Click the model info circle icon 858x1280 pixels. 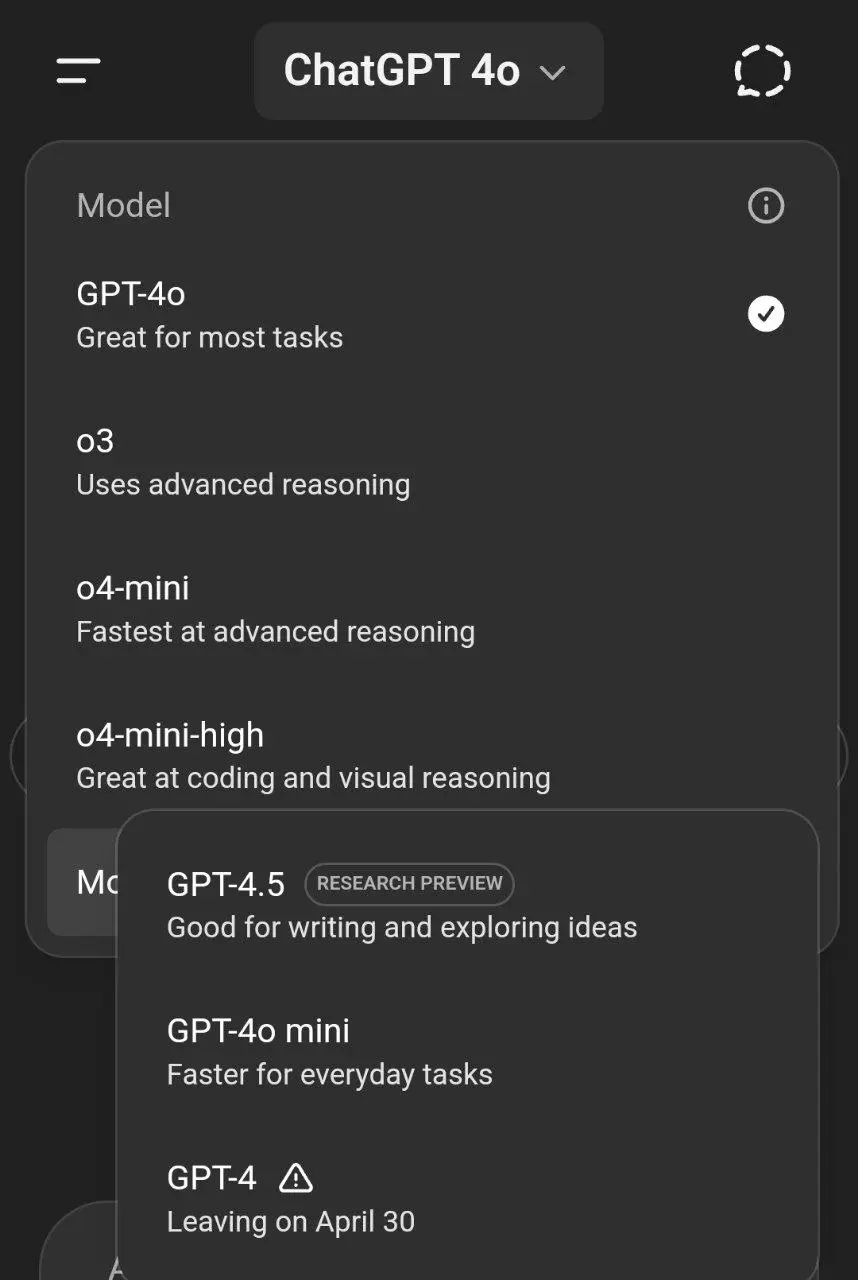click(766, 206)
